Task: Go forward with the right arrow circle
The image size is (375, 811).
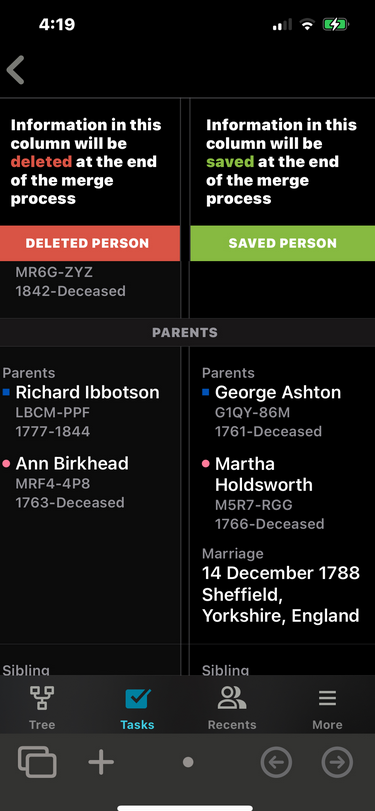Action: pyautogui.click(x=337, y=762)
